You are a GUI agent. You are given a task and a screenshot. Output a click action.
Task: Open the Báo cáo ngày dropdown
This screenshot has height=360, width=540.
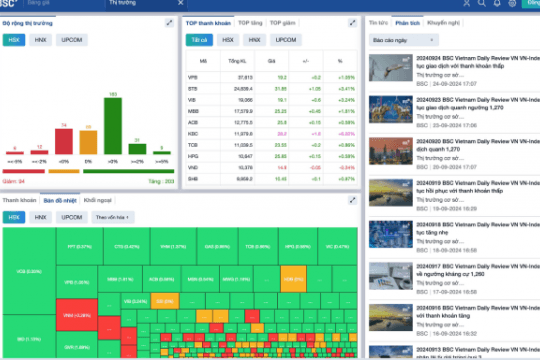[x=403, y=40]
